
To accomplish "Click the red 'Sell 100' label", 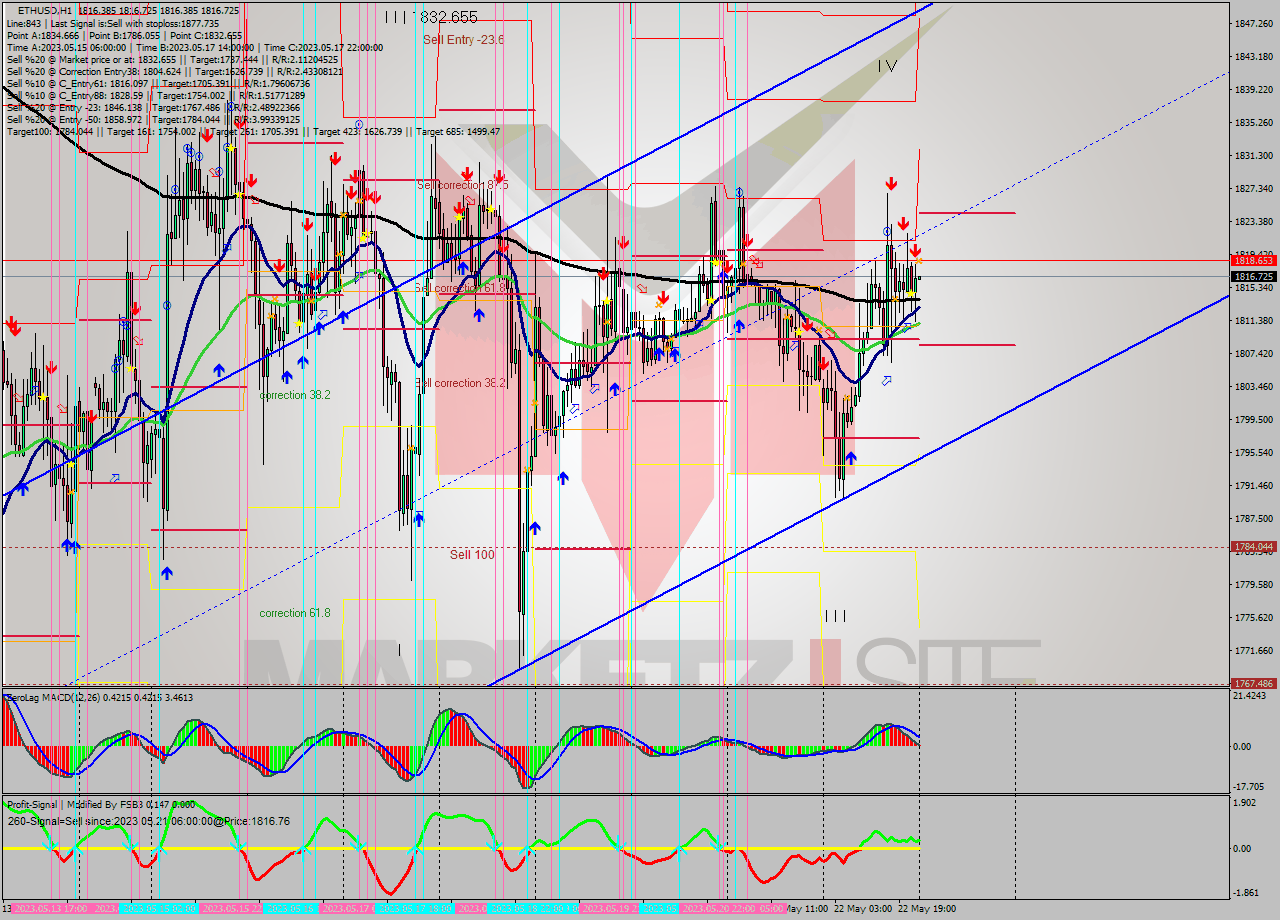I will pos(472,554).
